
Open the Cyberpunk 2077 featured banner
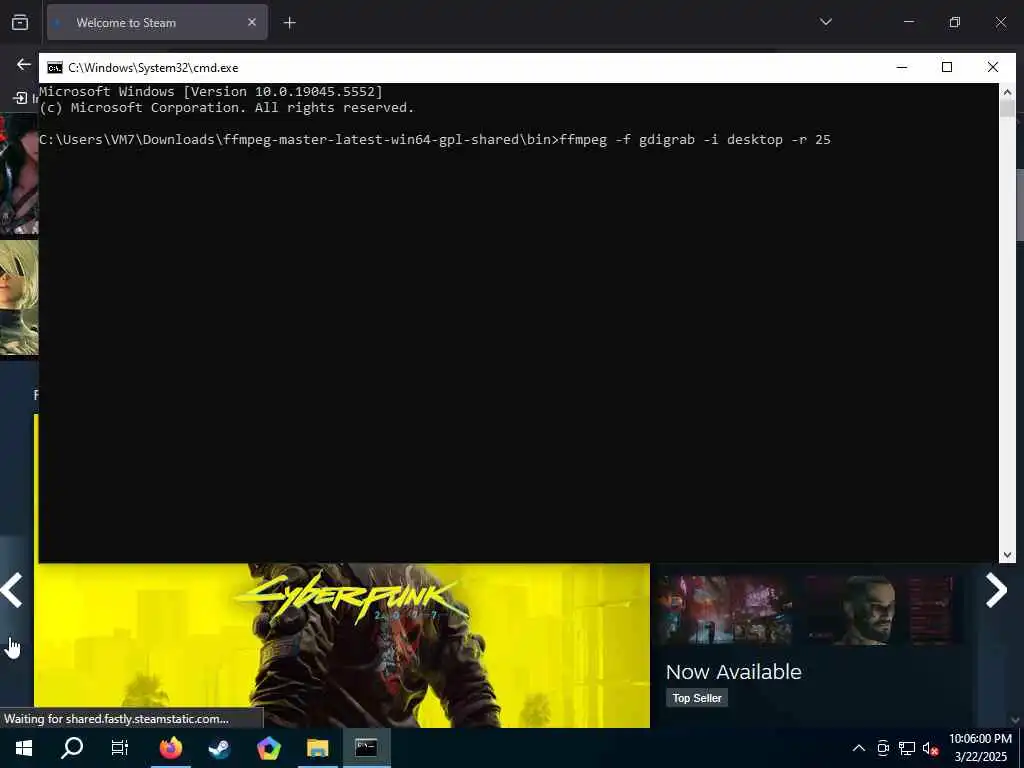[342, 645]
